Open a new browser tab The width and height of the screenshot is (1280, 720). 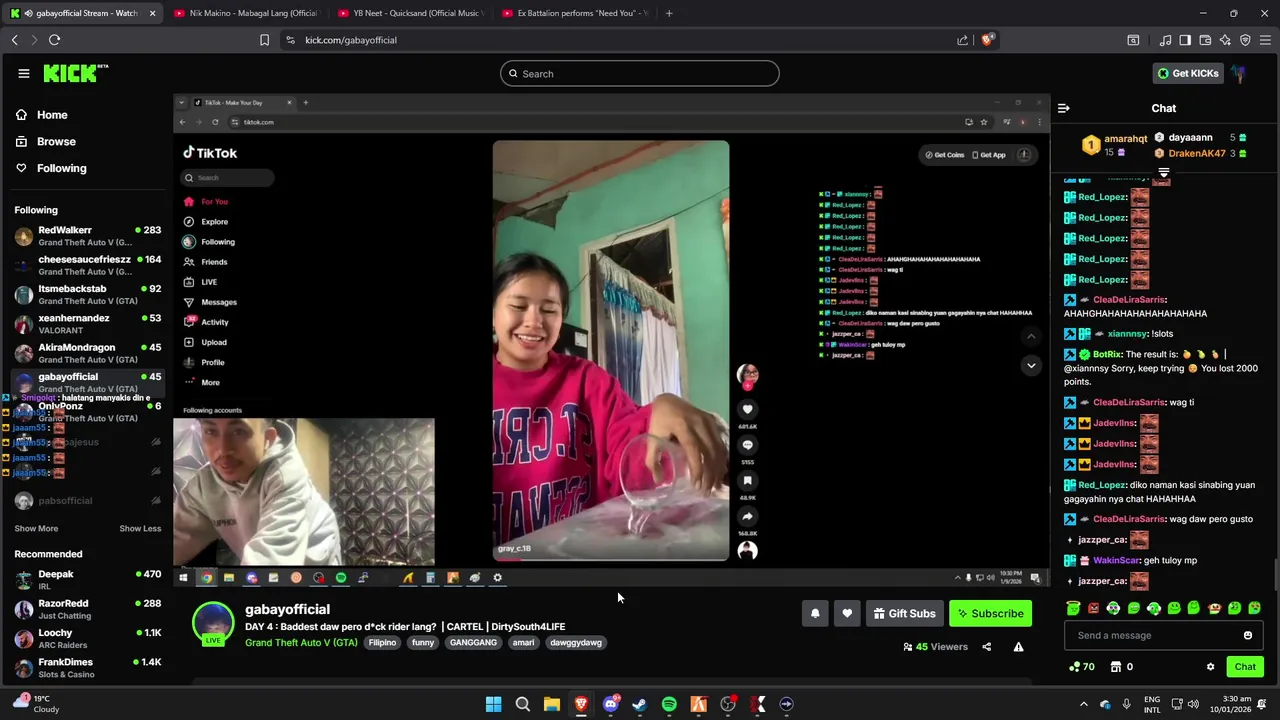[x=669, y=13]
